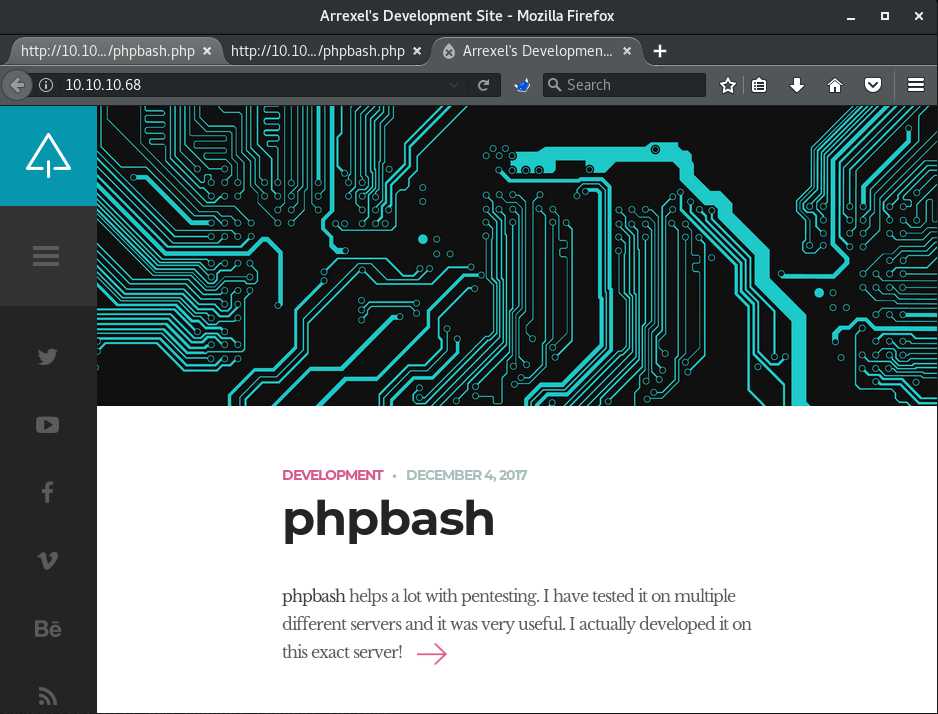The width and height of the screenshot is (938, 714).
Task: Open the Behance profile from the sidebar
Action: pyautogui.click(x=46, y=628)
